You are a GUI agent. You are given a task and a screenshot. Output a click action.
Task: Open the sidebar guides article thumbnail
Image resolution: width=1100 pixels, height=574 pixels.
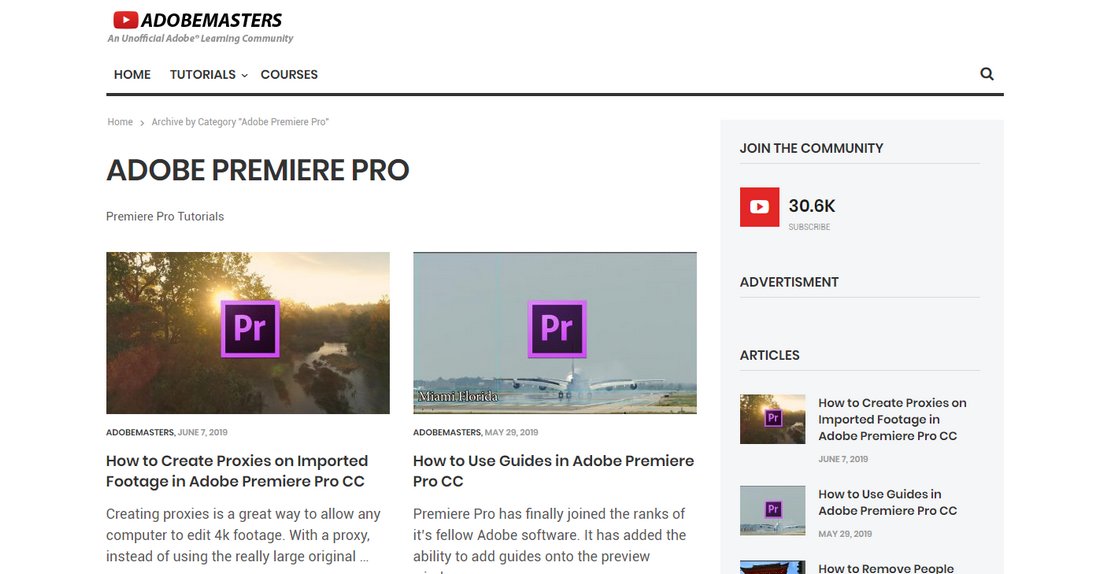point(772,510)
